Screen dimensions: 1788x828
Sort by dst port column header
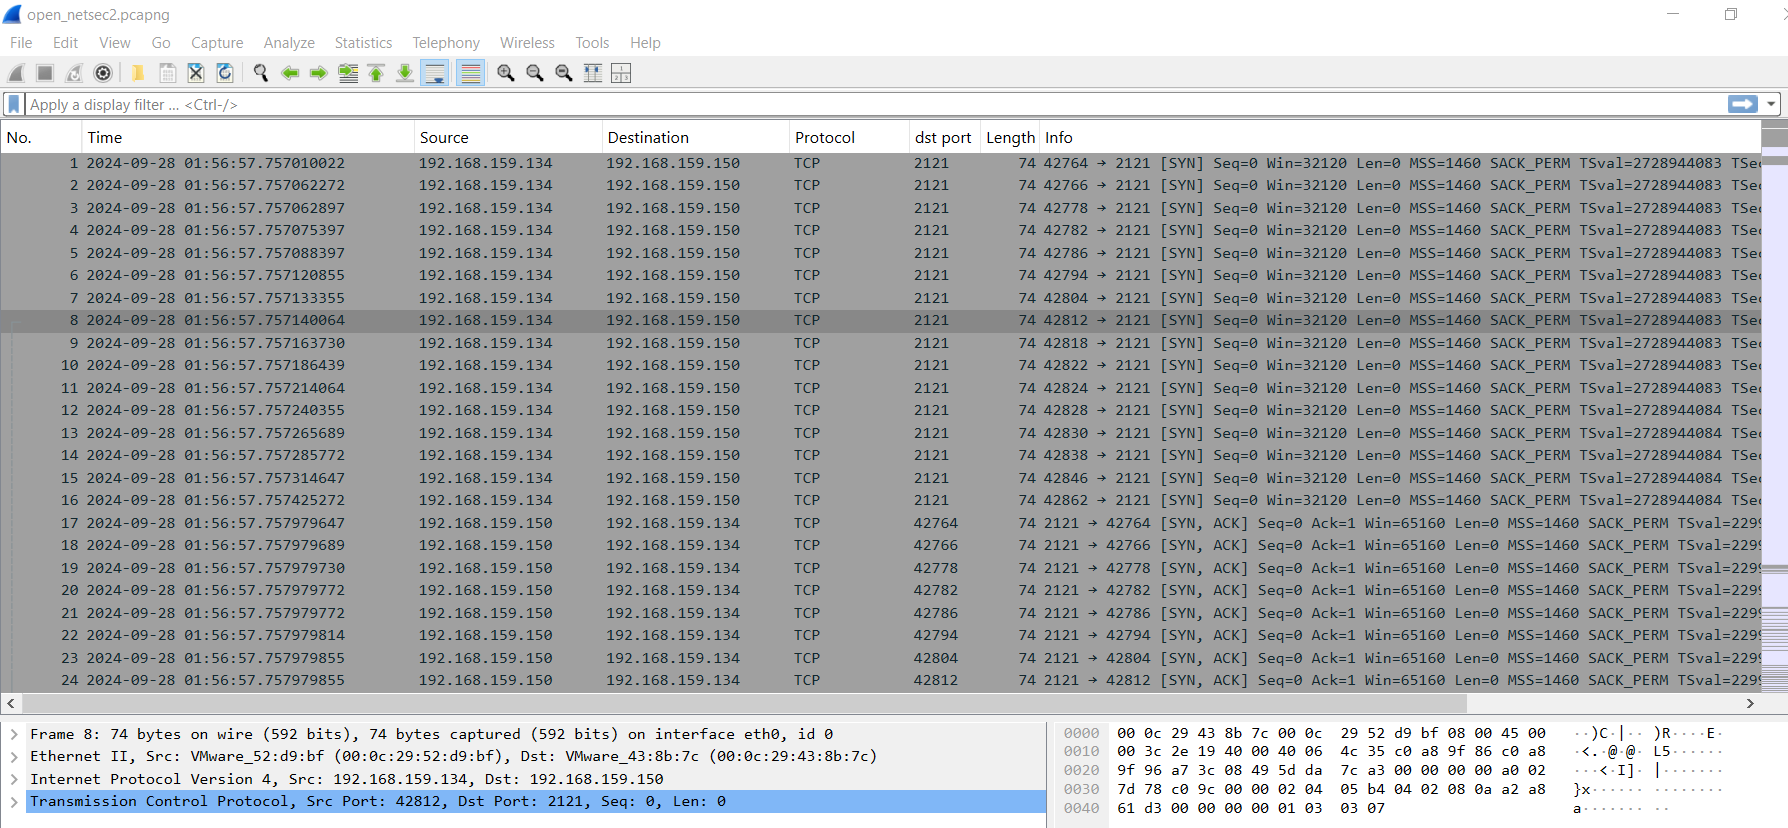coord(944,137)
